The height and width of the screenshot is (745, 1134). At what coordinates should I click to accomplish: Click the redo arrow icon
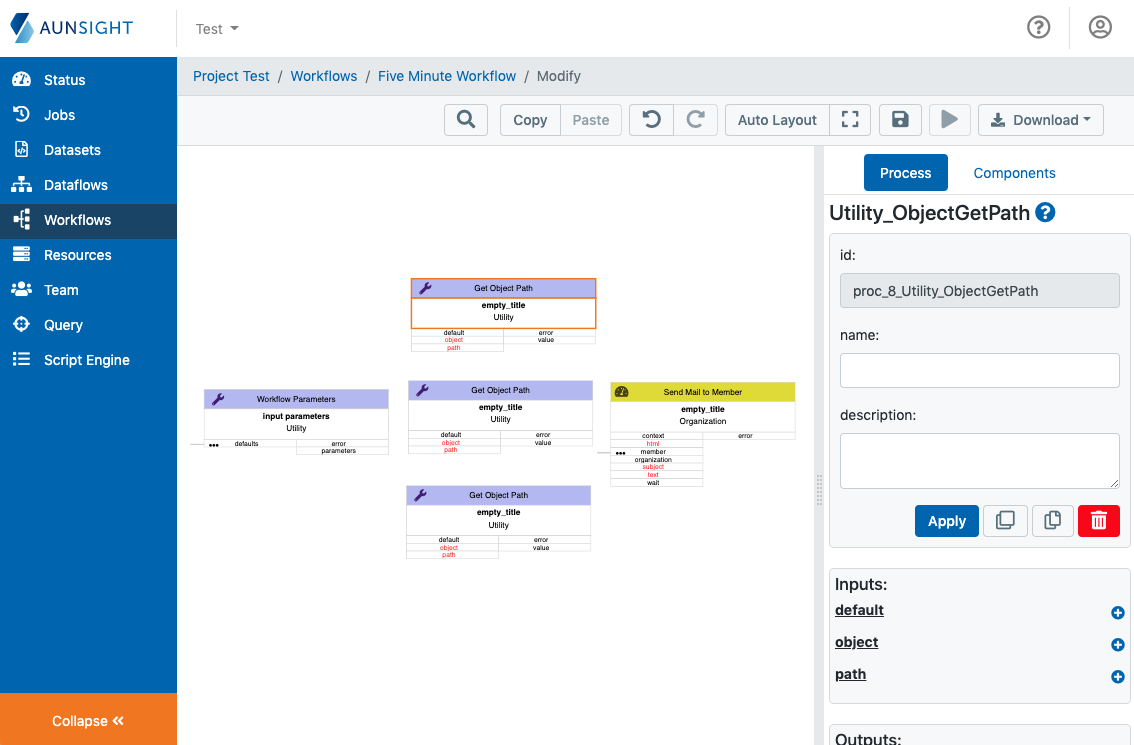point(695,120)
